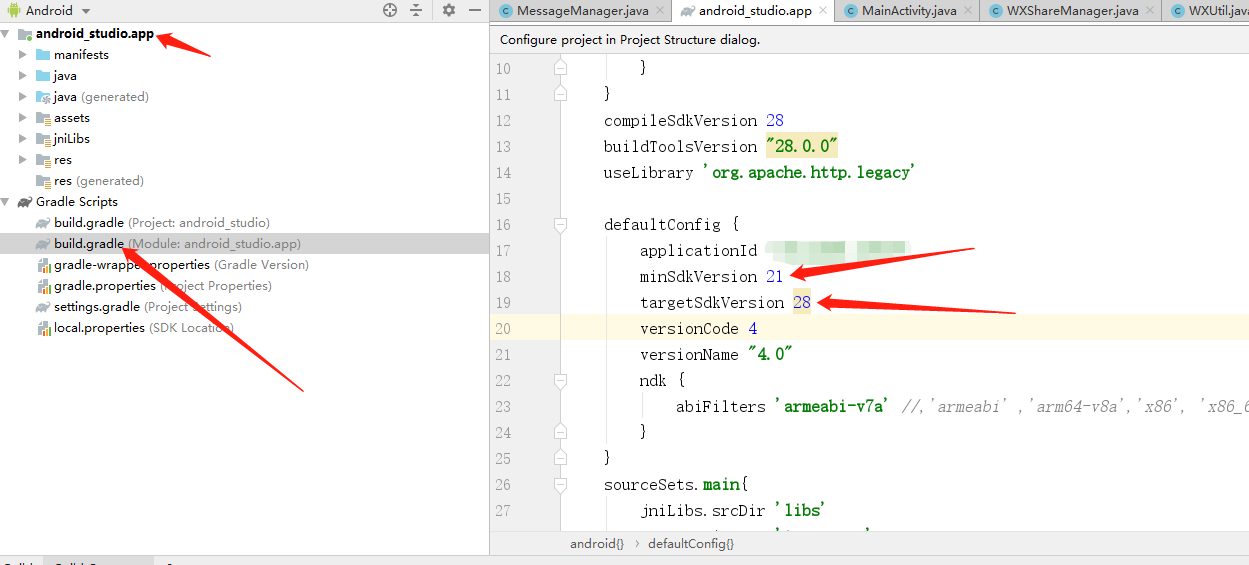This screenshot has width=1249, height=565.
Task: Close the android_studio.app editor tab
Action: pyautogui.click(x=823, y=11)
